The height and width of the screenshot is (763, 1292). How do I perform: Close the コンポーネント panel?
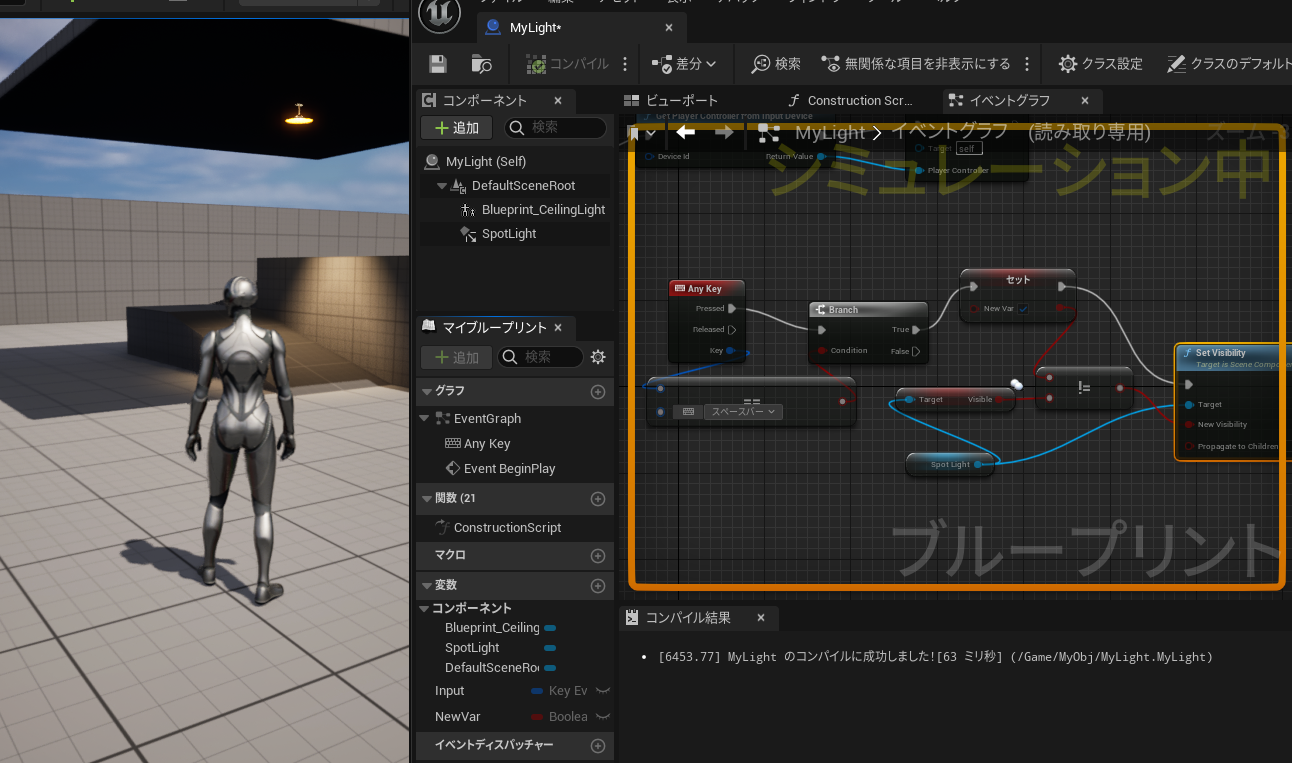pyautogui.click(x=558, y=100)
